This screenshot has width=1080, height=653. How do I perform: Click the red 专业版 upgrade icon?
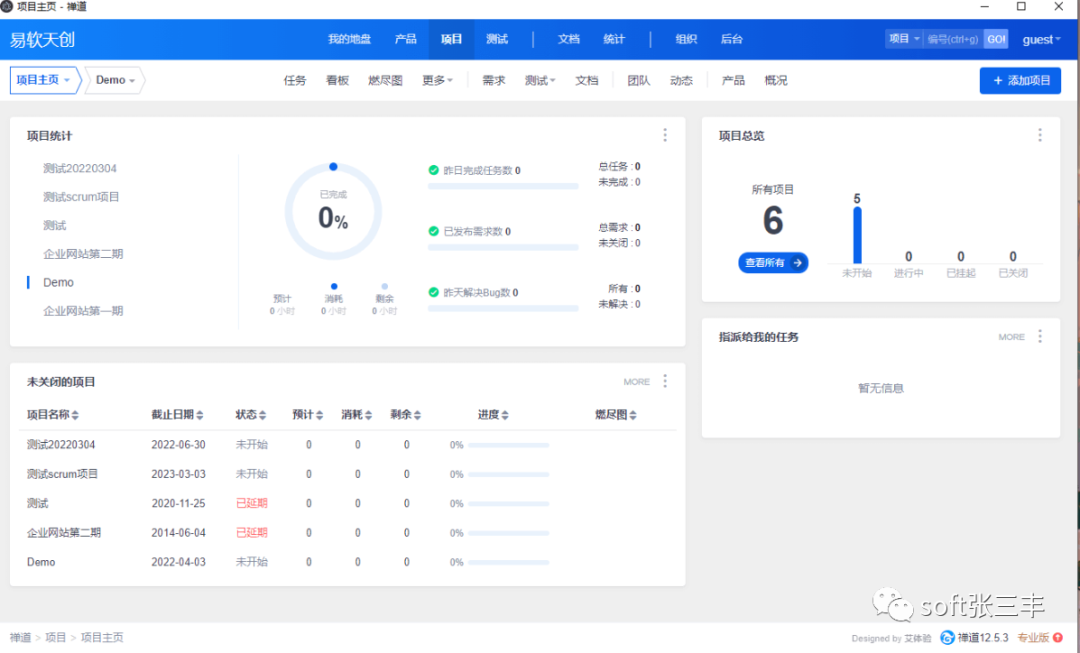pos(1058,638)
